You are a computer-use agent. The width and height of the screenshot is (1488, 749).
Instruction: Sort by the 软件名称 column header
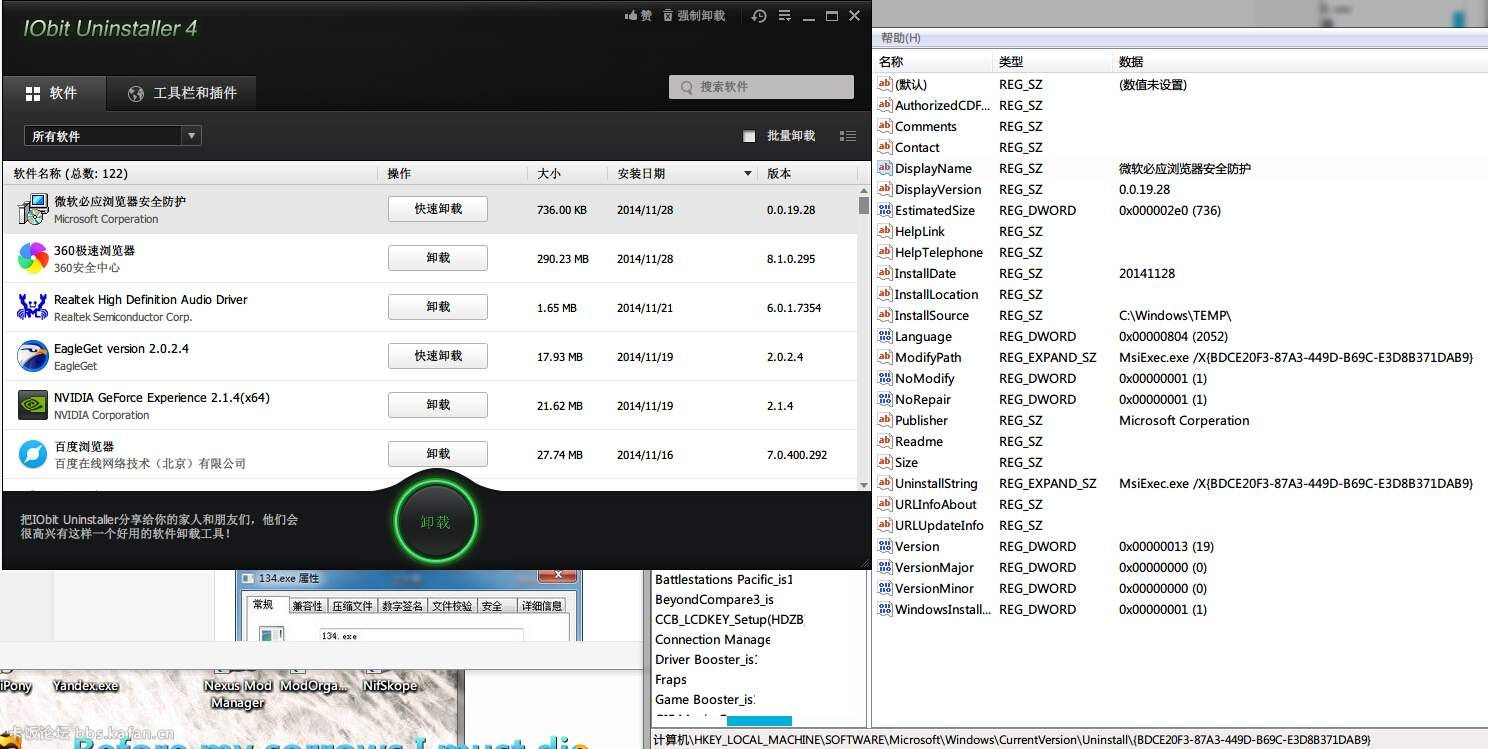coord(190,174)
